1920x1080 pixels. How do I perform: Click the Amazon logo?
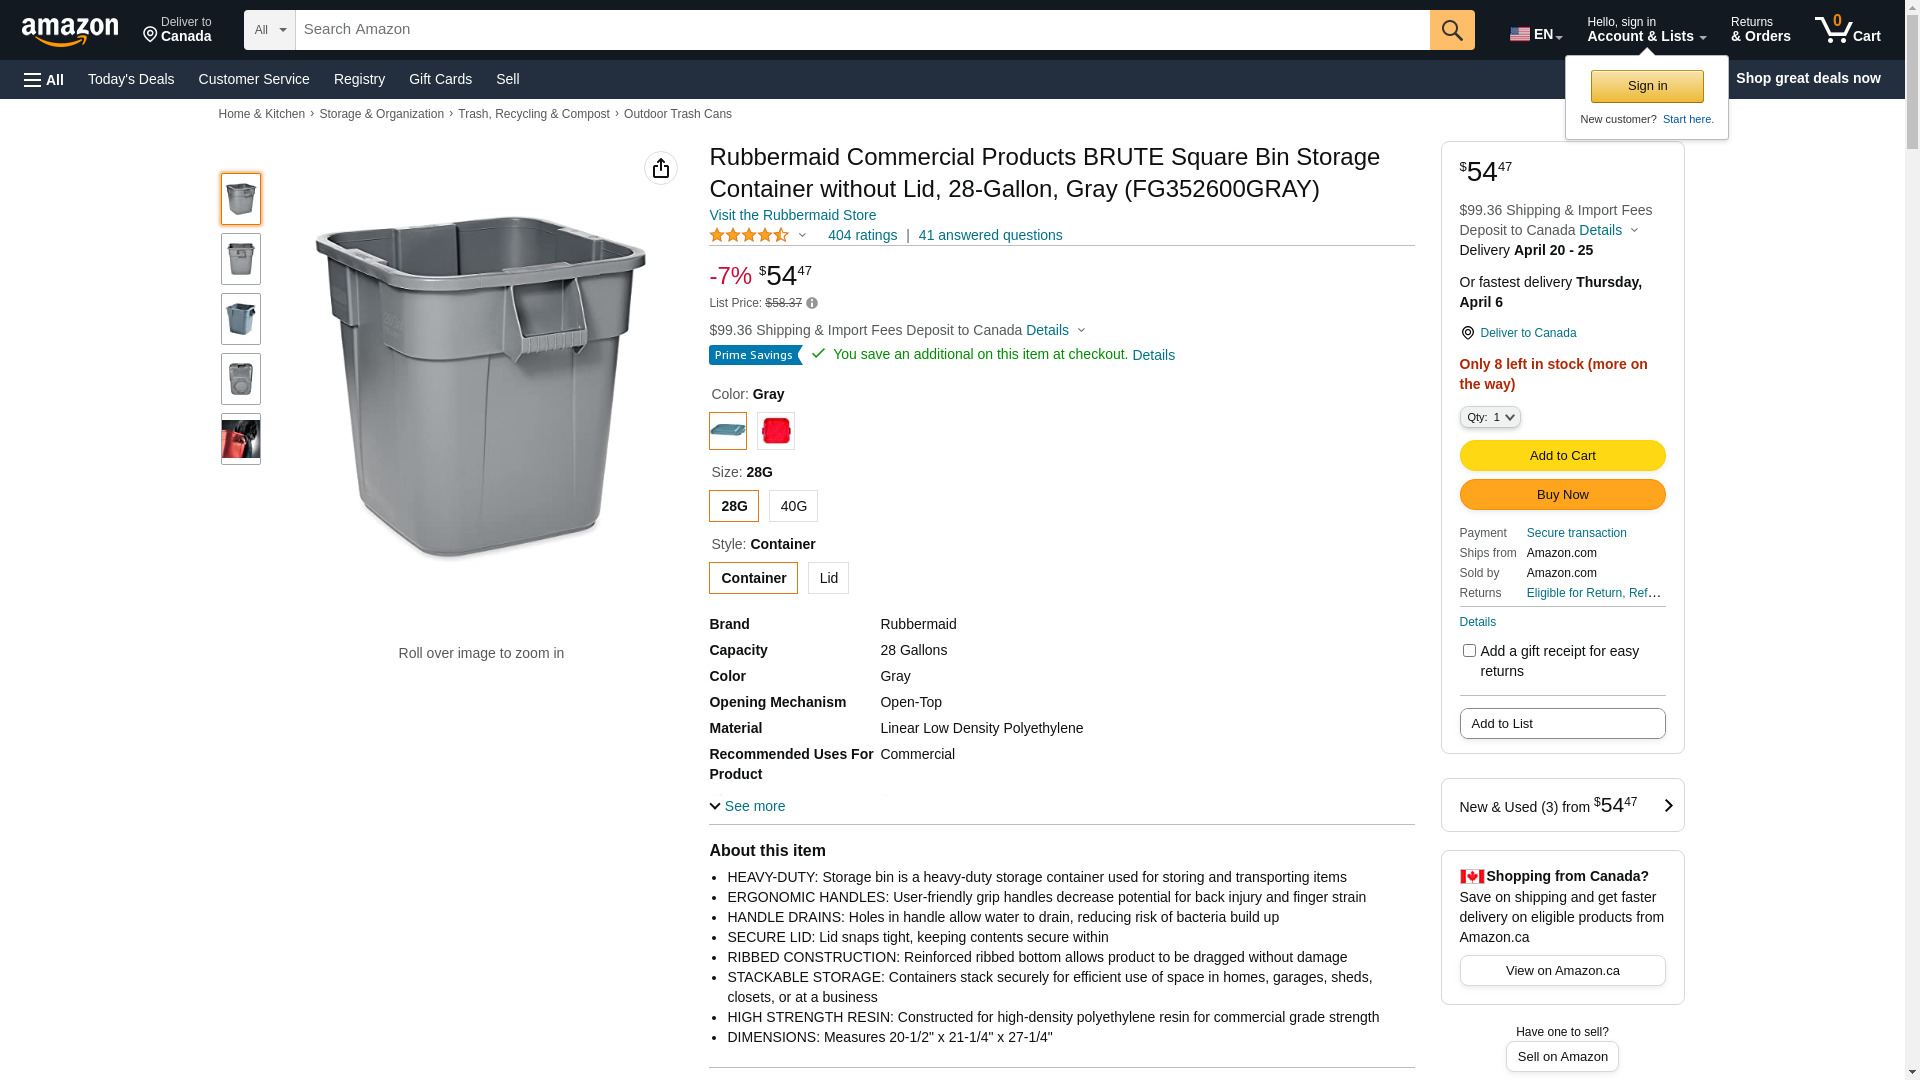pos(70,31)
